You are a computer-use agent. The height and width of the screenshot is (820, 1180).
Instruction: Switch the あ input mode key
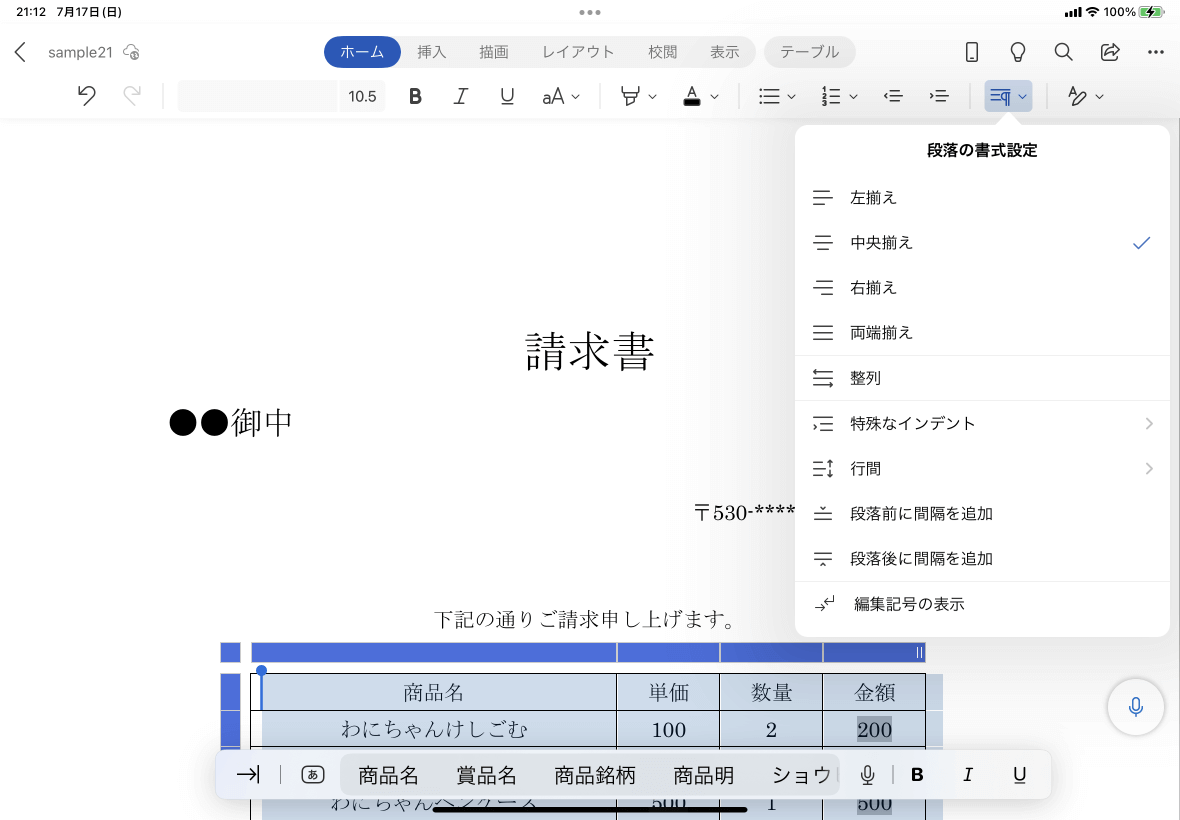coord(312,774)
